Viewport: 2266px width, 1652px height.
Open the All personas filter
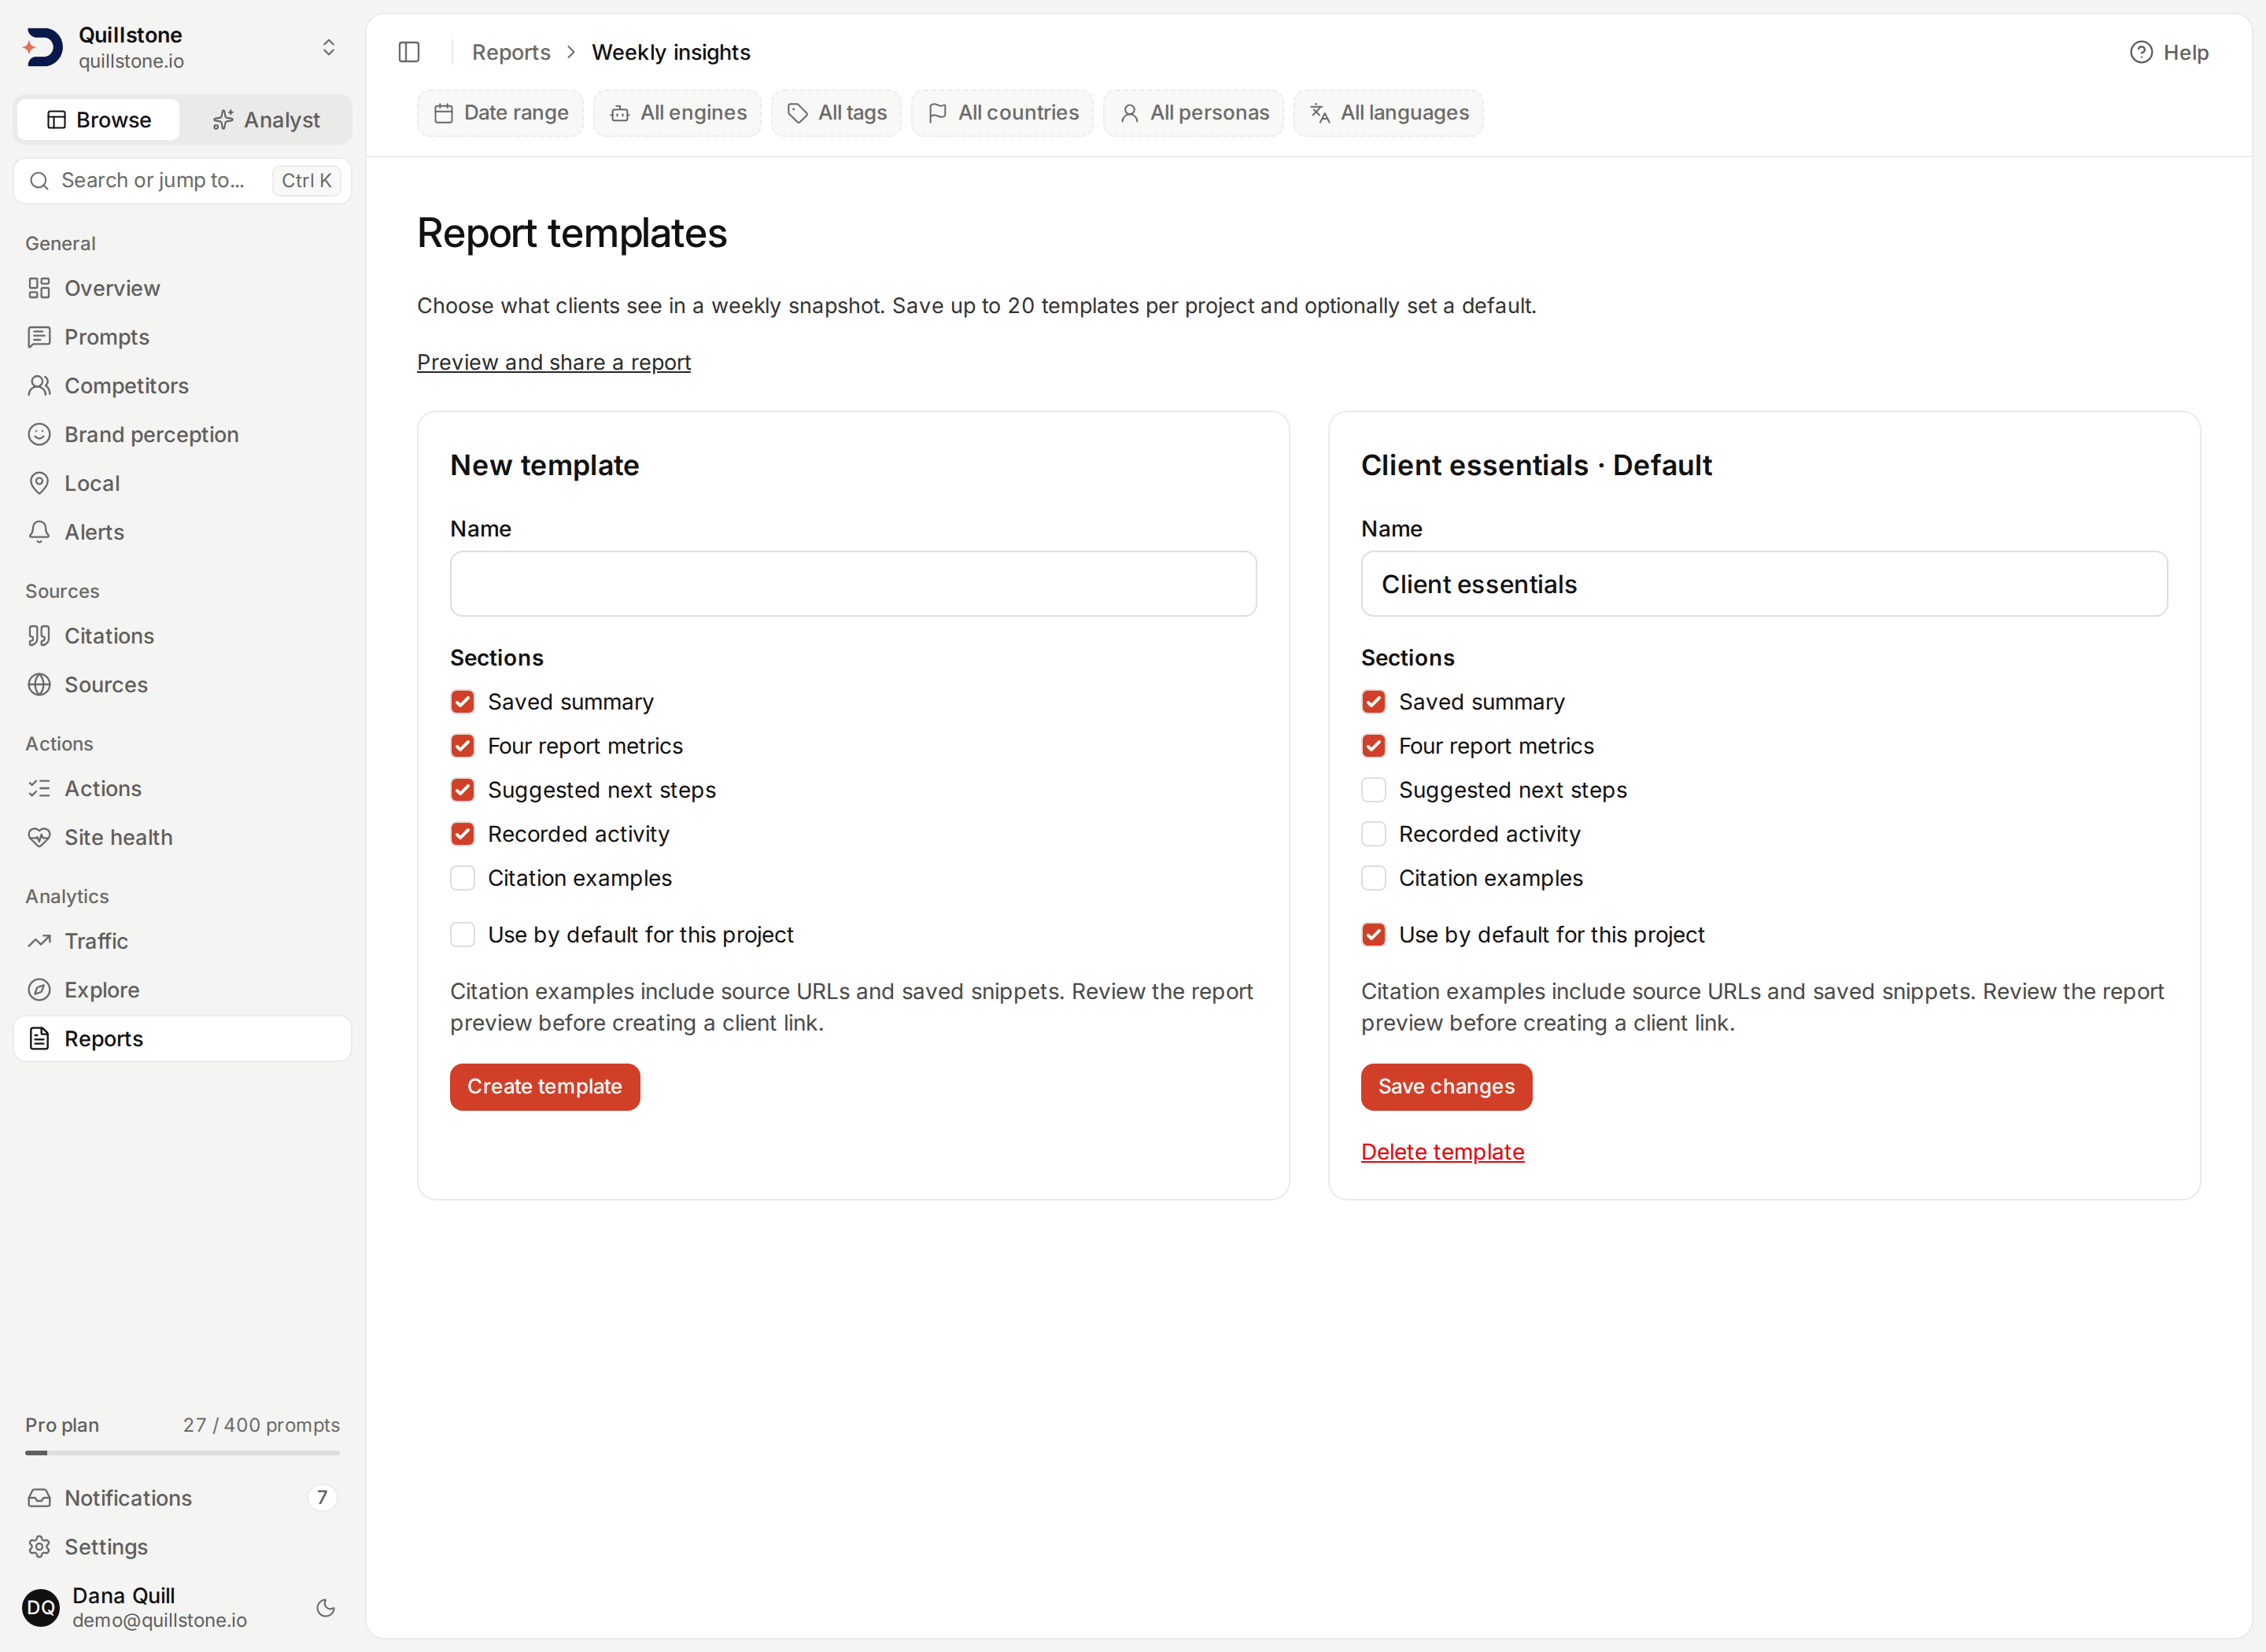click(1193, 113)
